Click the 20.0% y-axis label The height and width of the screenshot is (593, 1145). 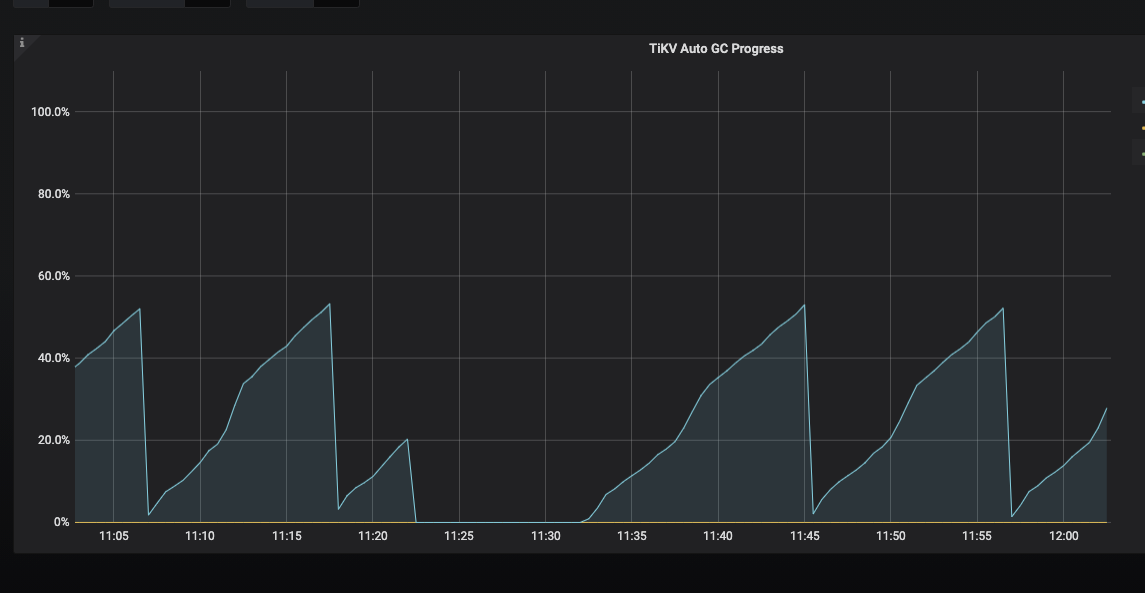(53, 440)
